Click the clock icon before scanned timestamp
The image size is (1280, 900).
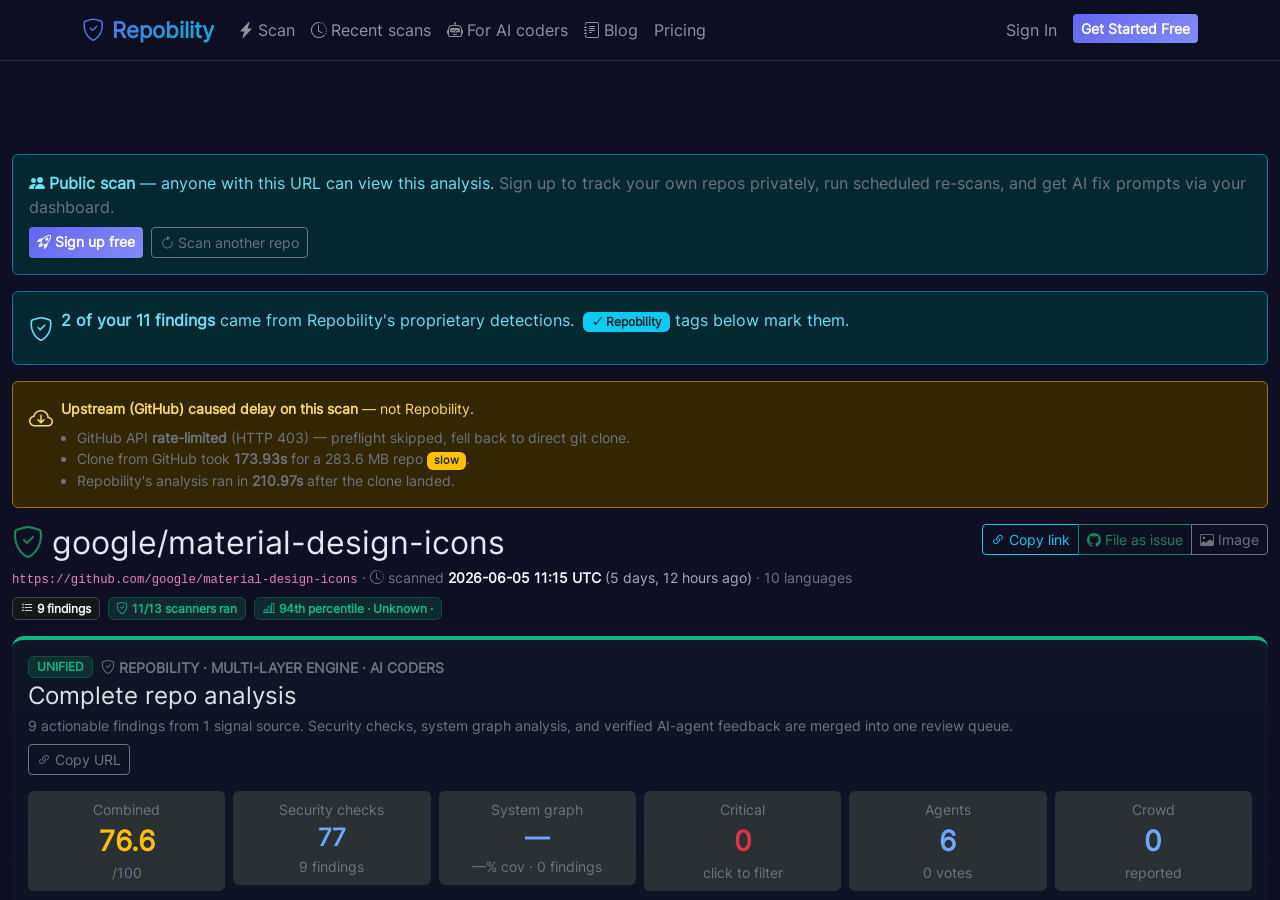tap(377, 578)
